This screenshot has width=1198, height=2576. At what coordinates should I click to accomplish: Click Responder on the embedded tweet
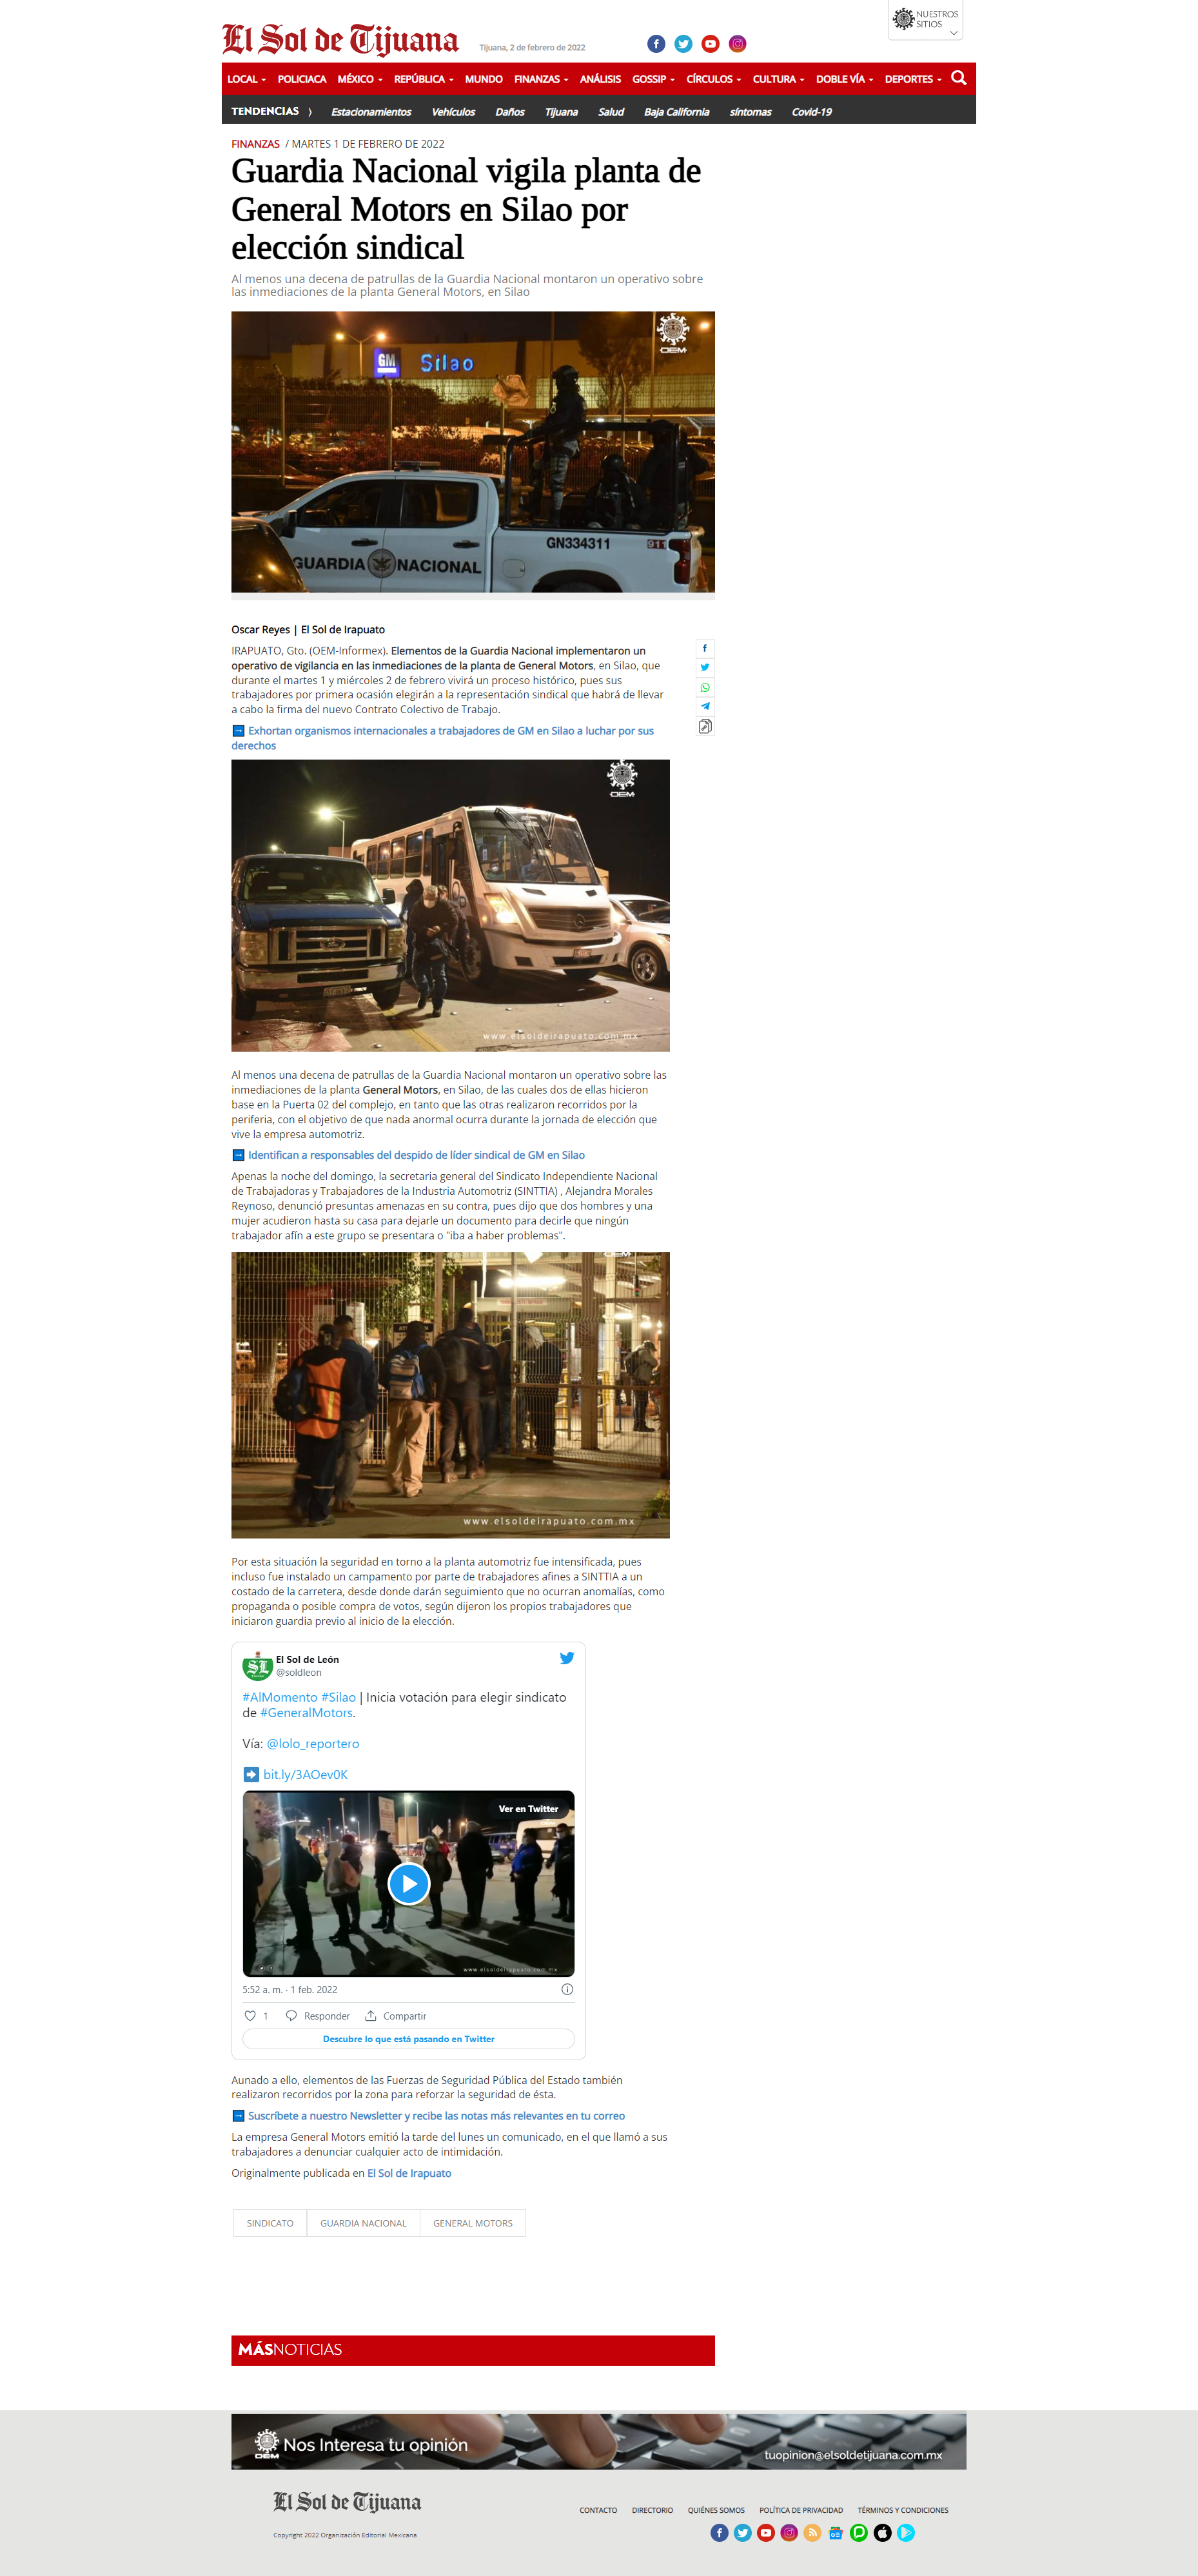pos(318,2016)
